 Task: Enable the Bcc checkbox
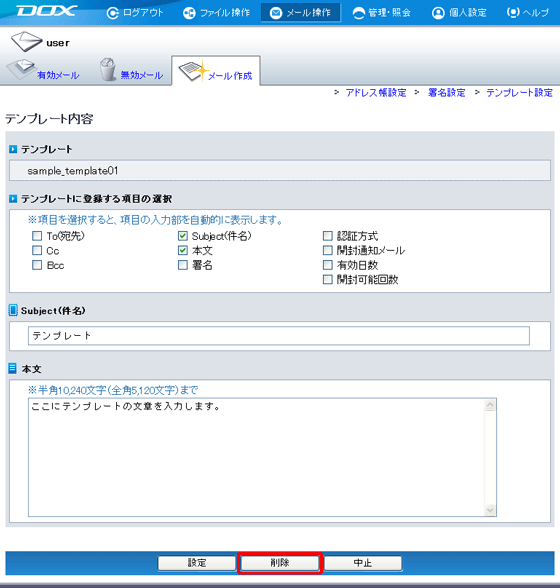pyautogui.click(x=37, y=265)
